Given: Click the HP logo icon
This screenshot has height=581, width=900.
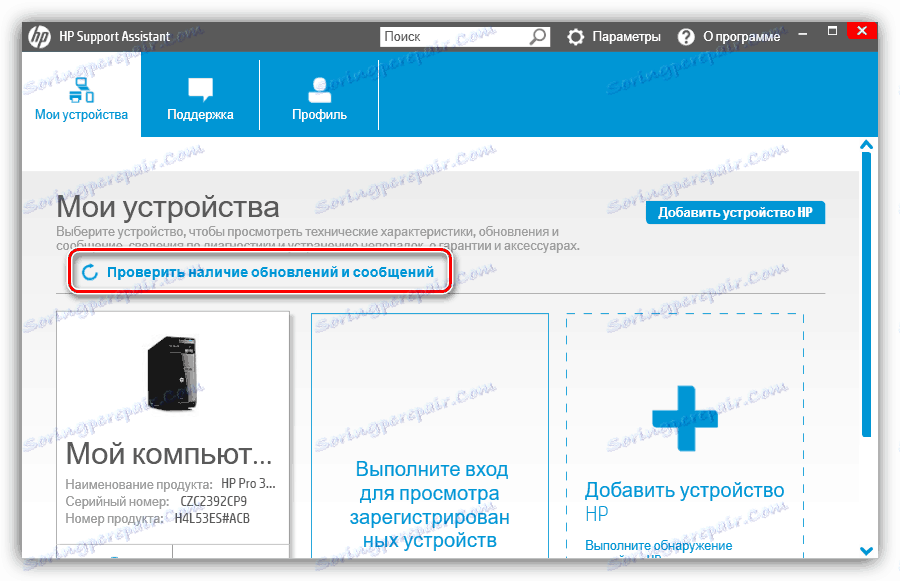Looking at the screenshot, I should 40,36.
